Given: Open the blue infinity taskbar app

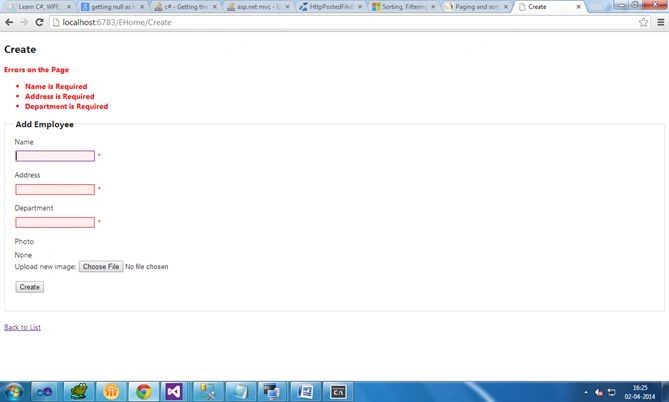Looking at the screenshot, I should (44, 391).
